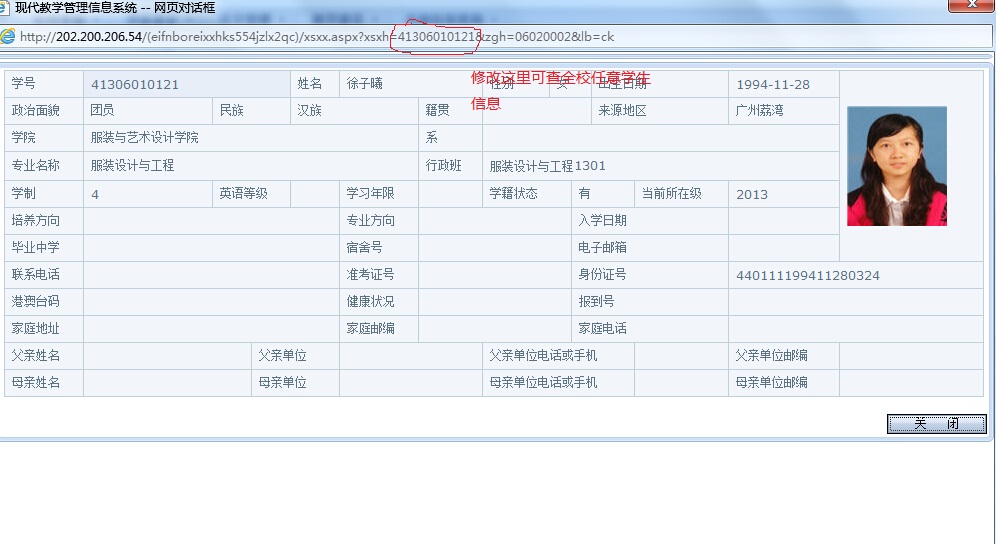Viewport: 996px width, 544px height.
Task: Click the 家庭电话 label cell
Action: (650, 329)
